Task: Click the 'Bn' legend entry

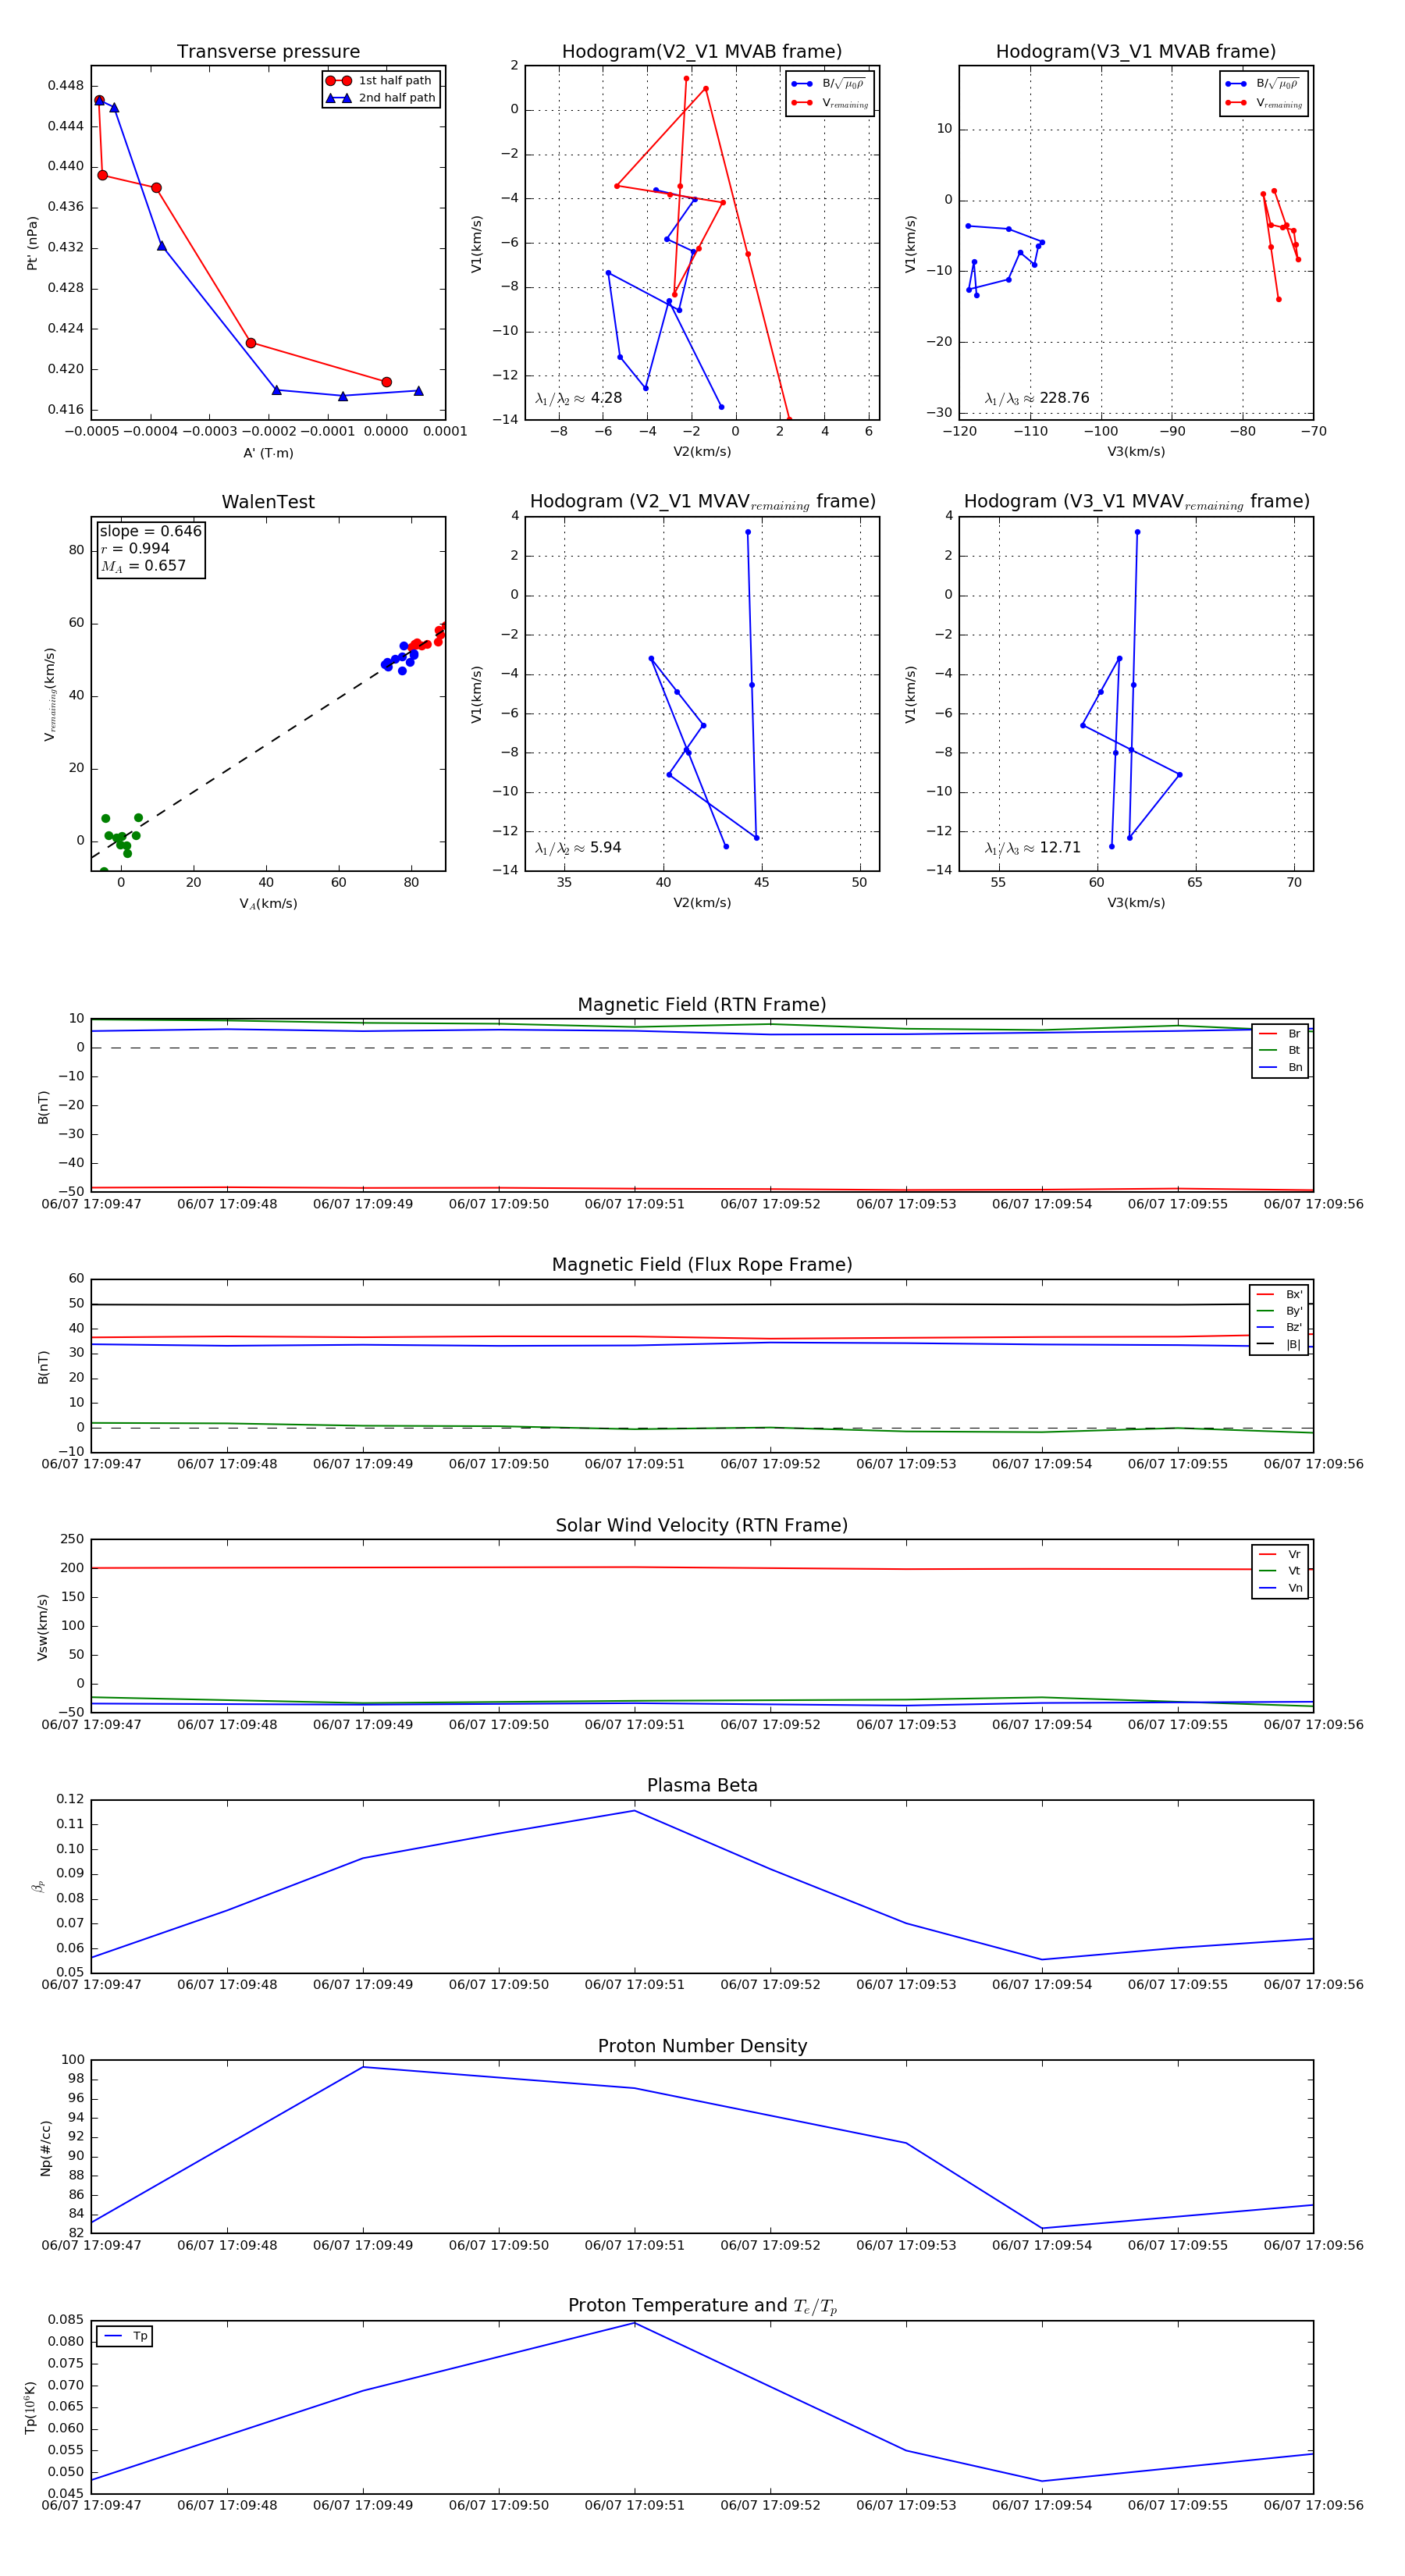Action: click(x=1280, y=1068)
